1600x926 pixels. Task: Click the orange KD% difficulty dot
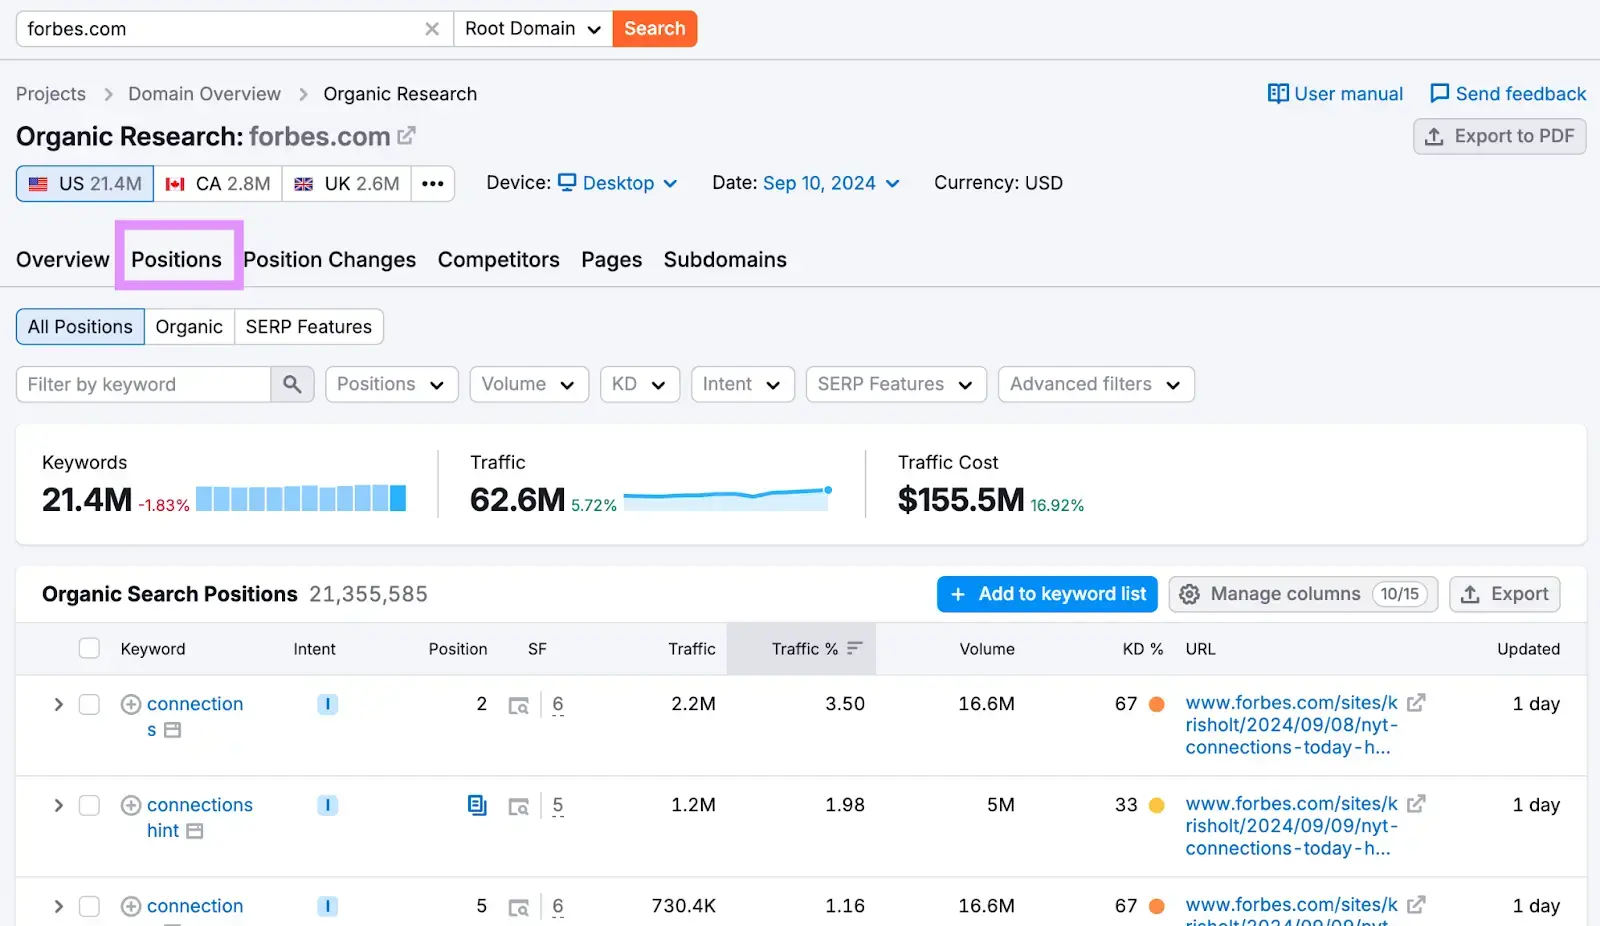coord(1156,704)
